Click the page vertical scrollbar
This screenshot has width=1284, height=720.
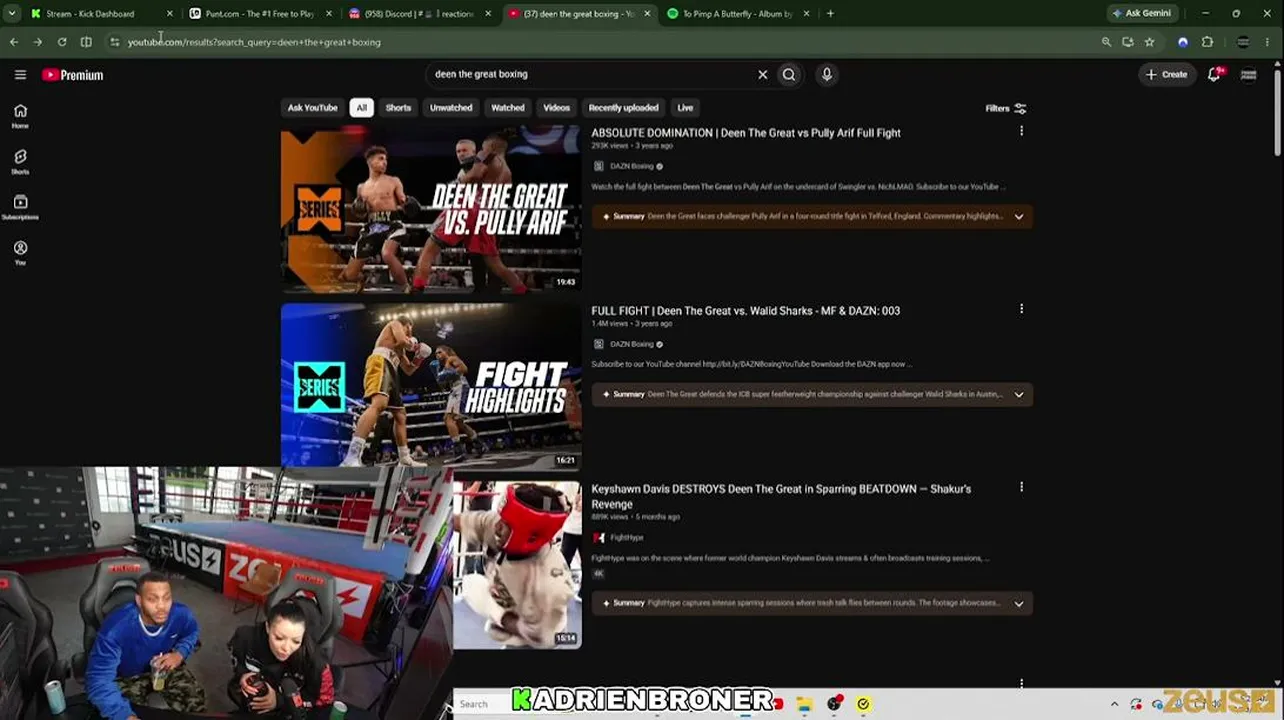1277,110
